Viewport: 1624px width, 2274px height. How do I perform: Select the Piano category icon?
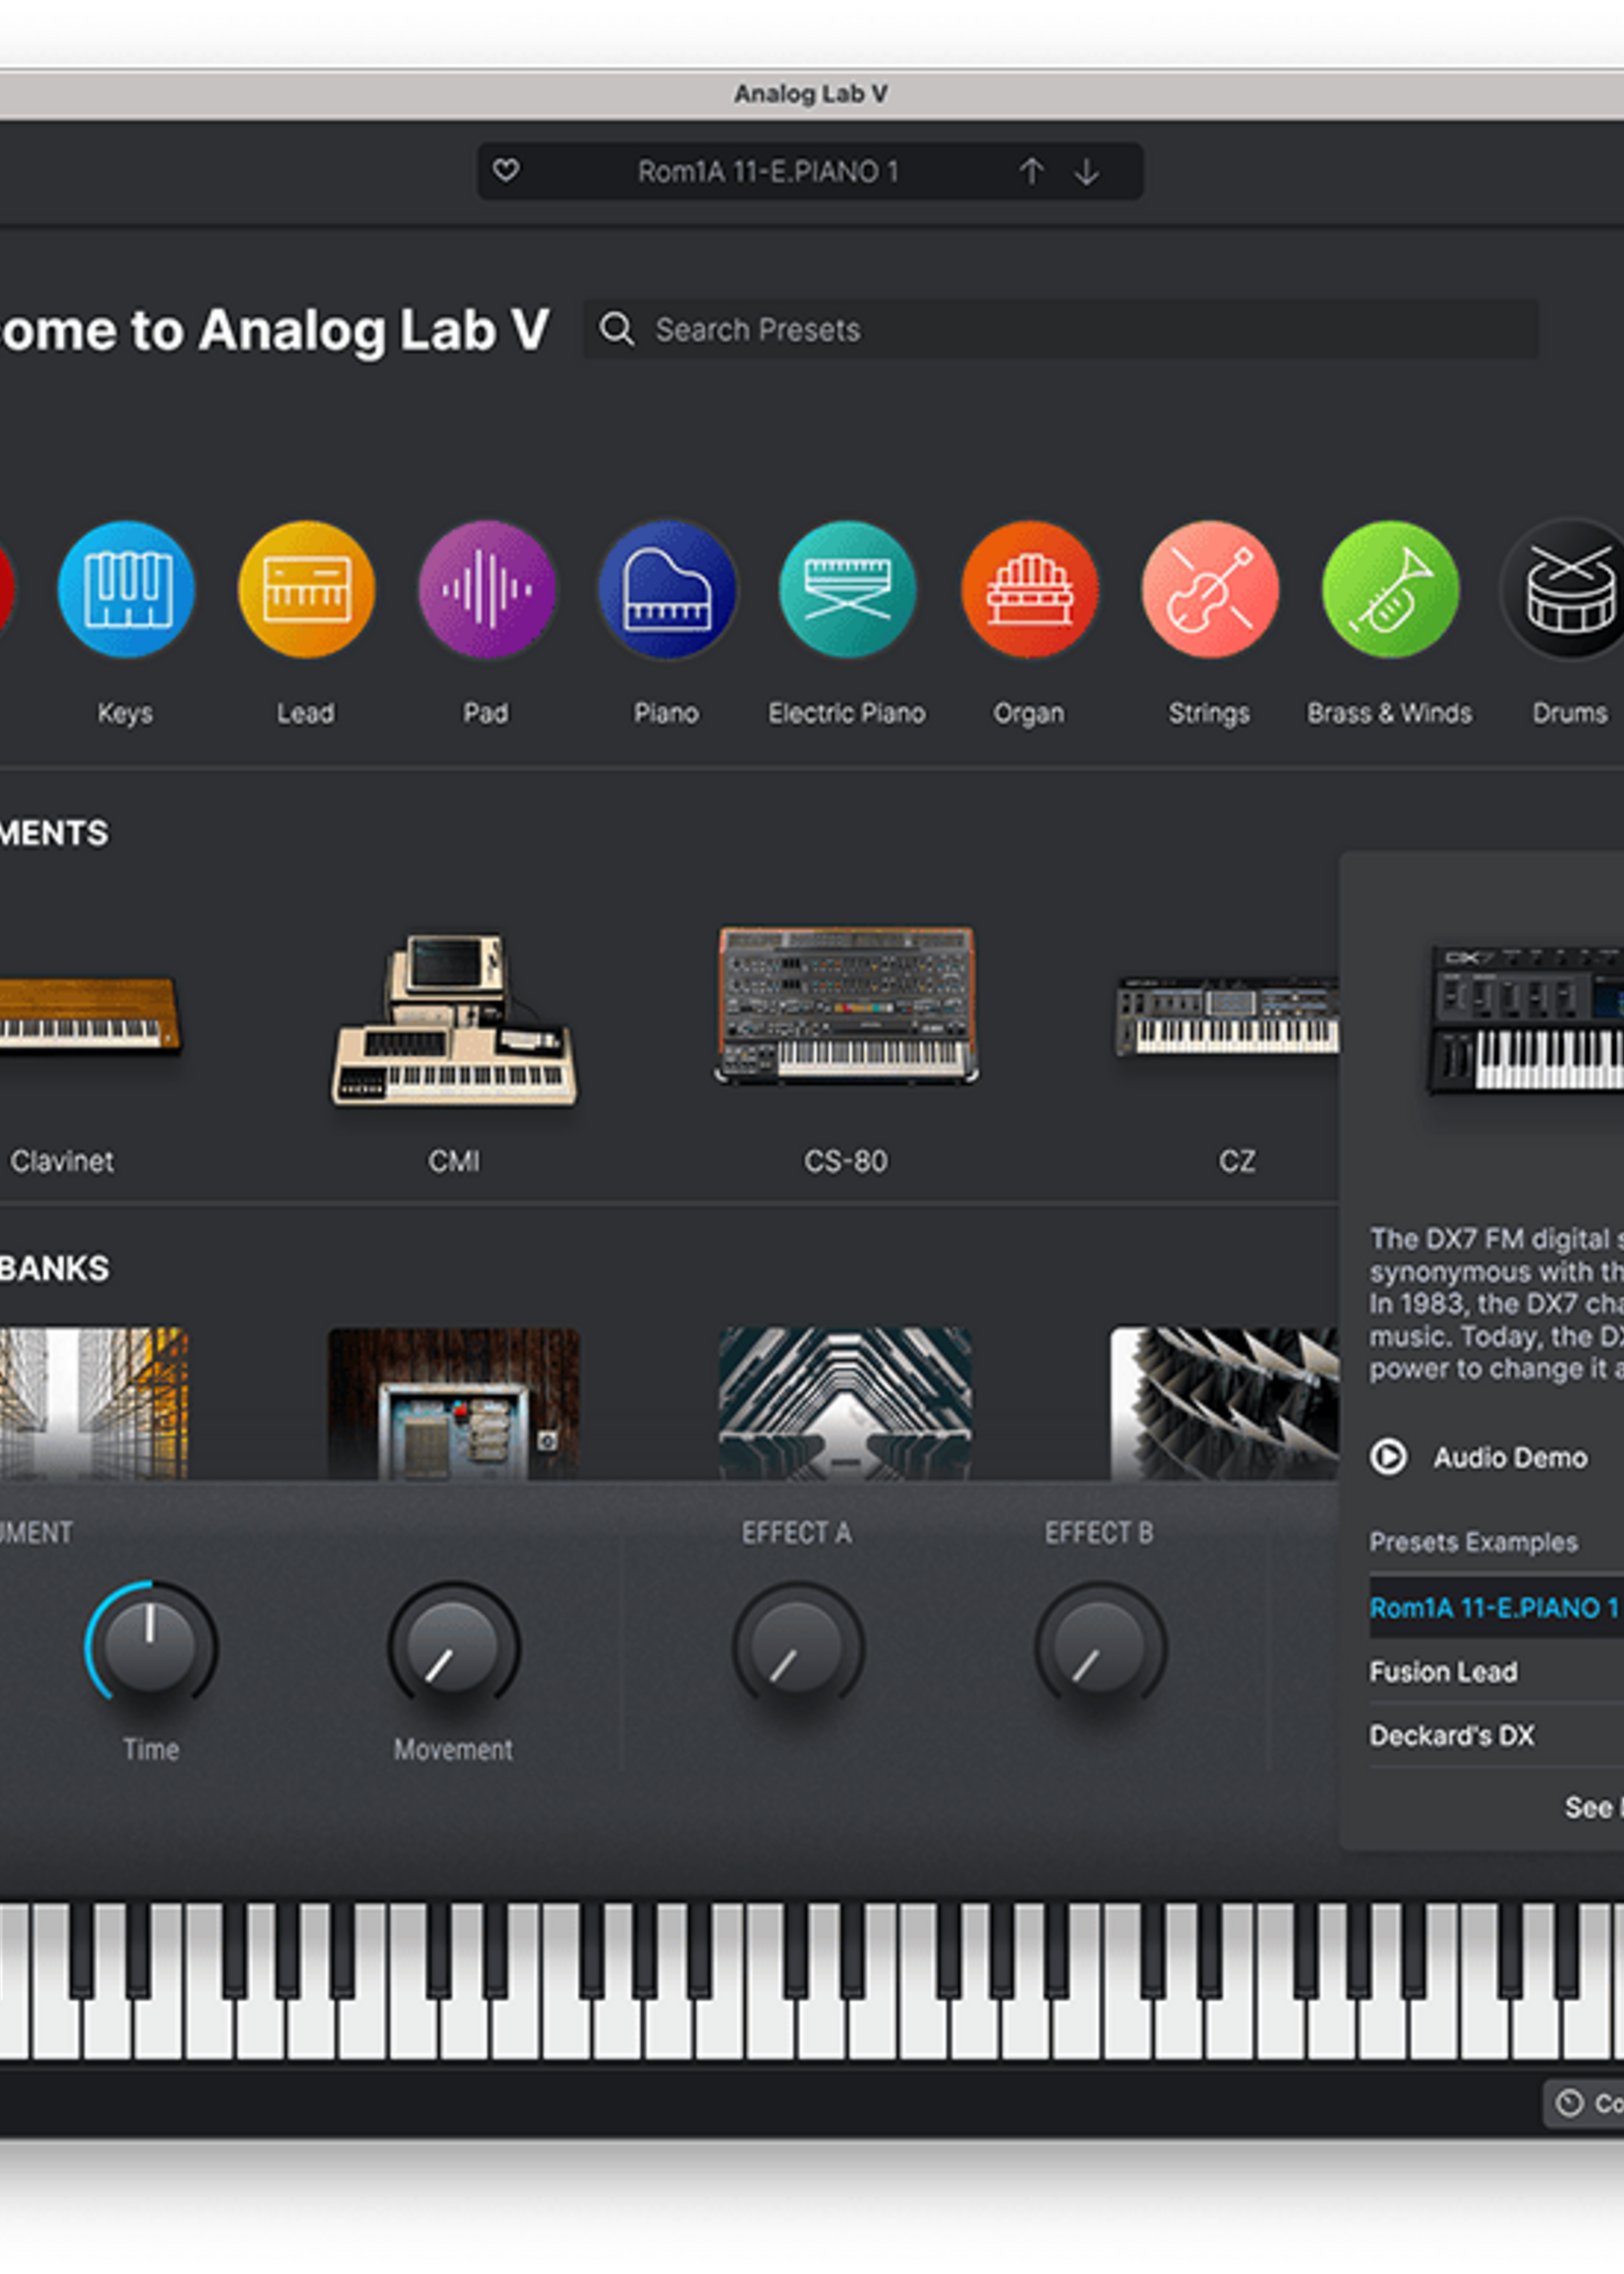(667, 589)
